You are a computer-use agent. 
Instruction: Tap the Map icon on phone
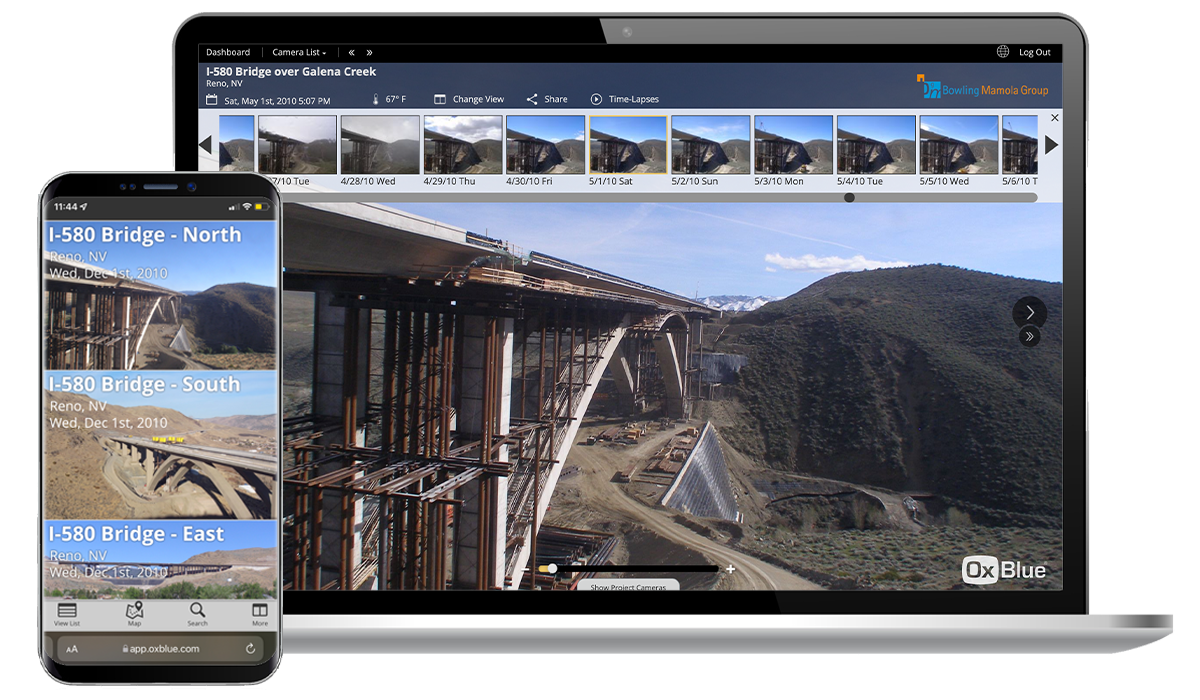[134, 611]
